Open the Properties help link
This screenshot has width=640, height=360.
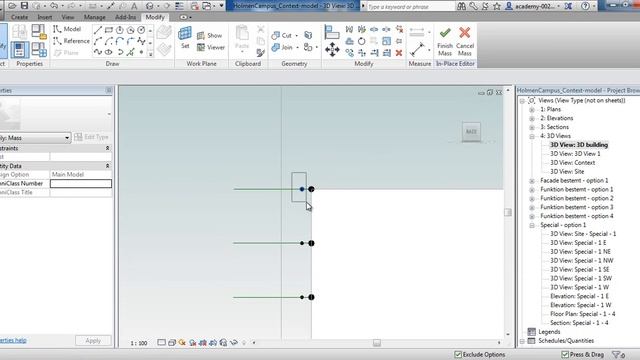point(13,340)
